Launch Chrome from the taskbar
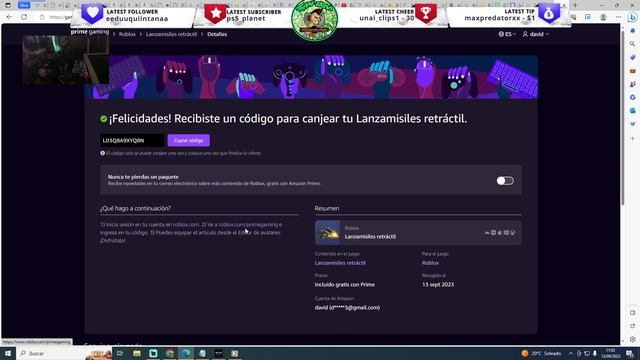This screenshot has width=640, height=360. click(170, 353)
